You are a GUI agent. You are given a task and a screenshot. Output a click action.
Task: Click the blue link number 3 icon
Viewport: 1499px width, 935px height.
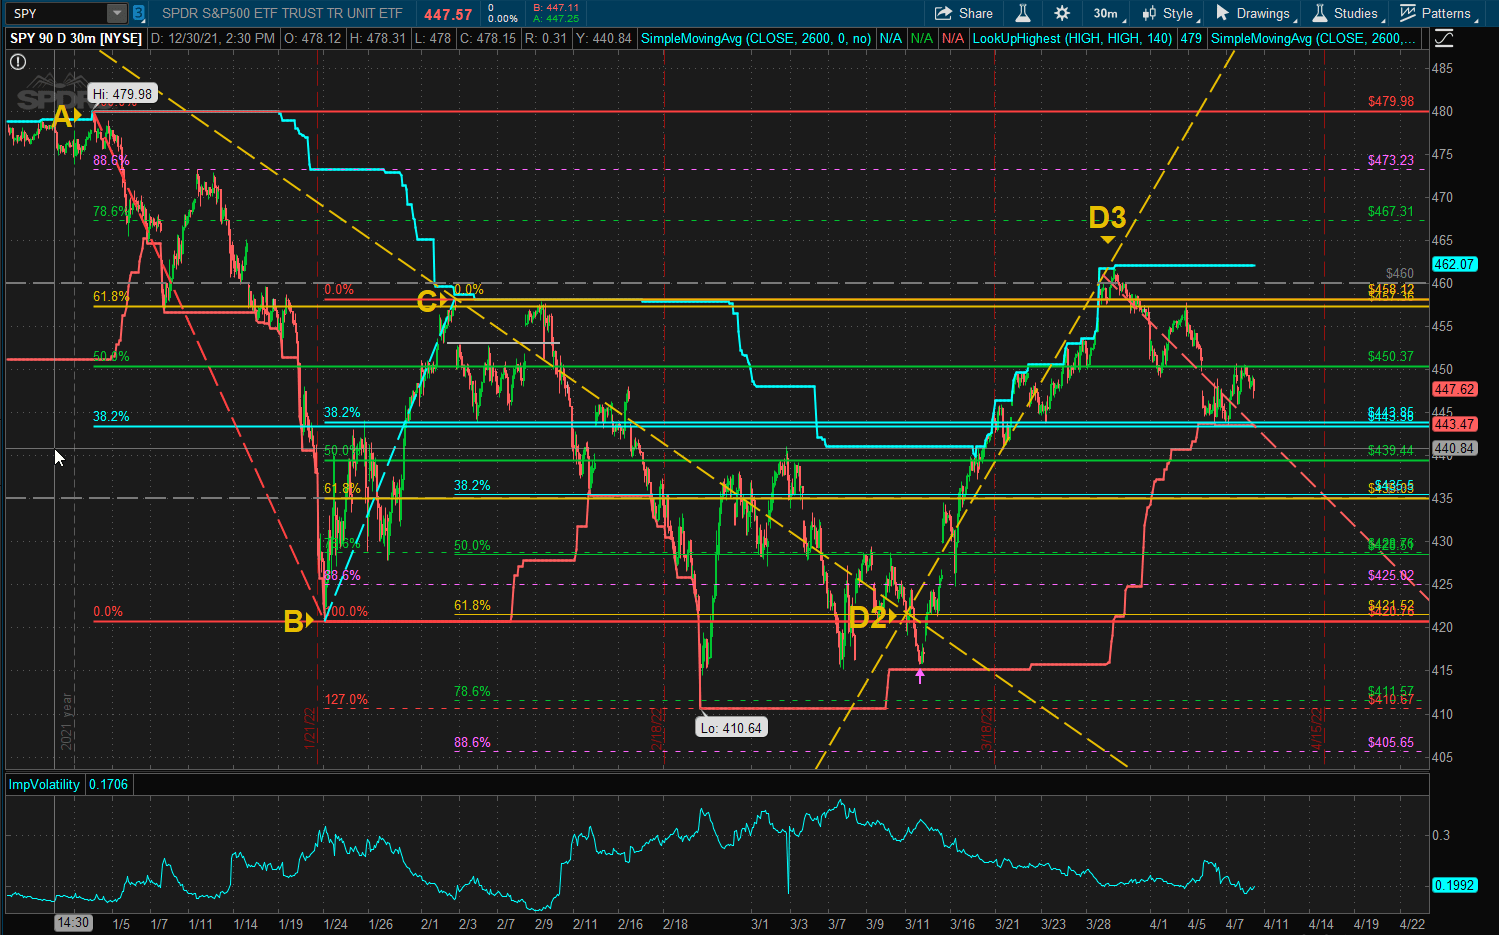pyautogui.click(x=139, y=13)
